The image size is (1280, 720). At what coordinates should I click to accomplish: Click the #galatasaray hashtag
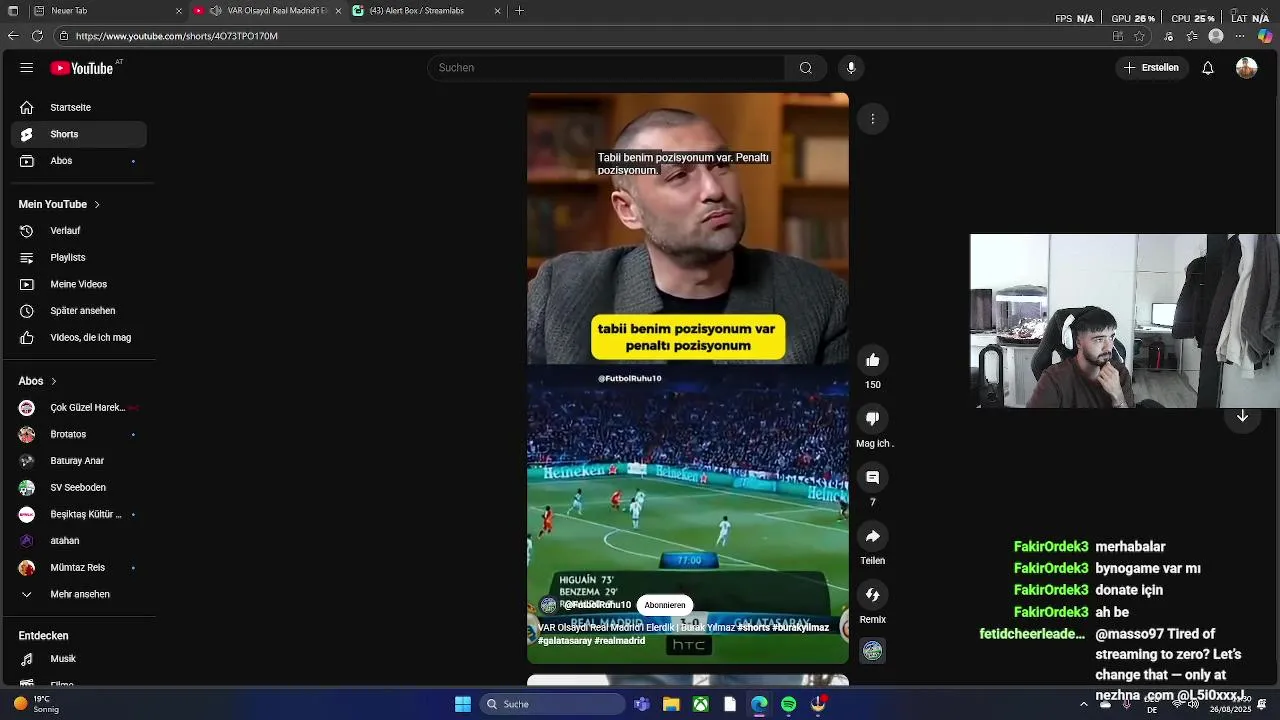tap(565, 641)
